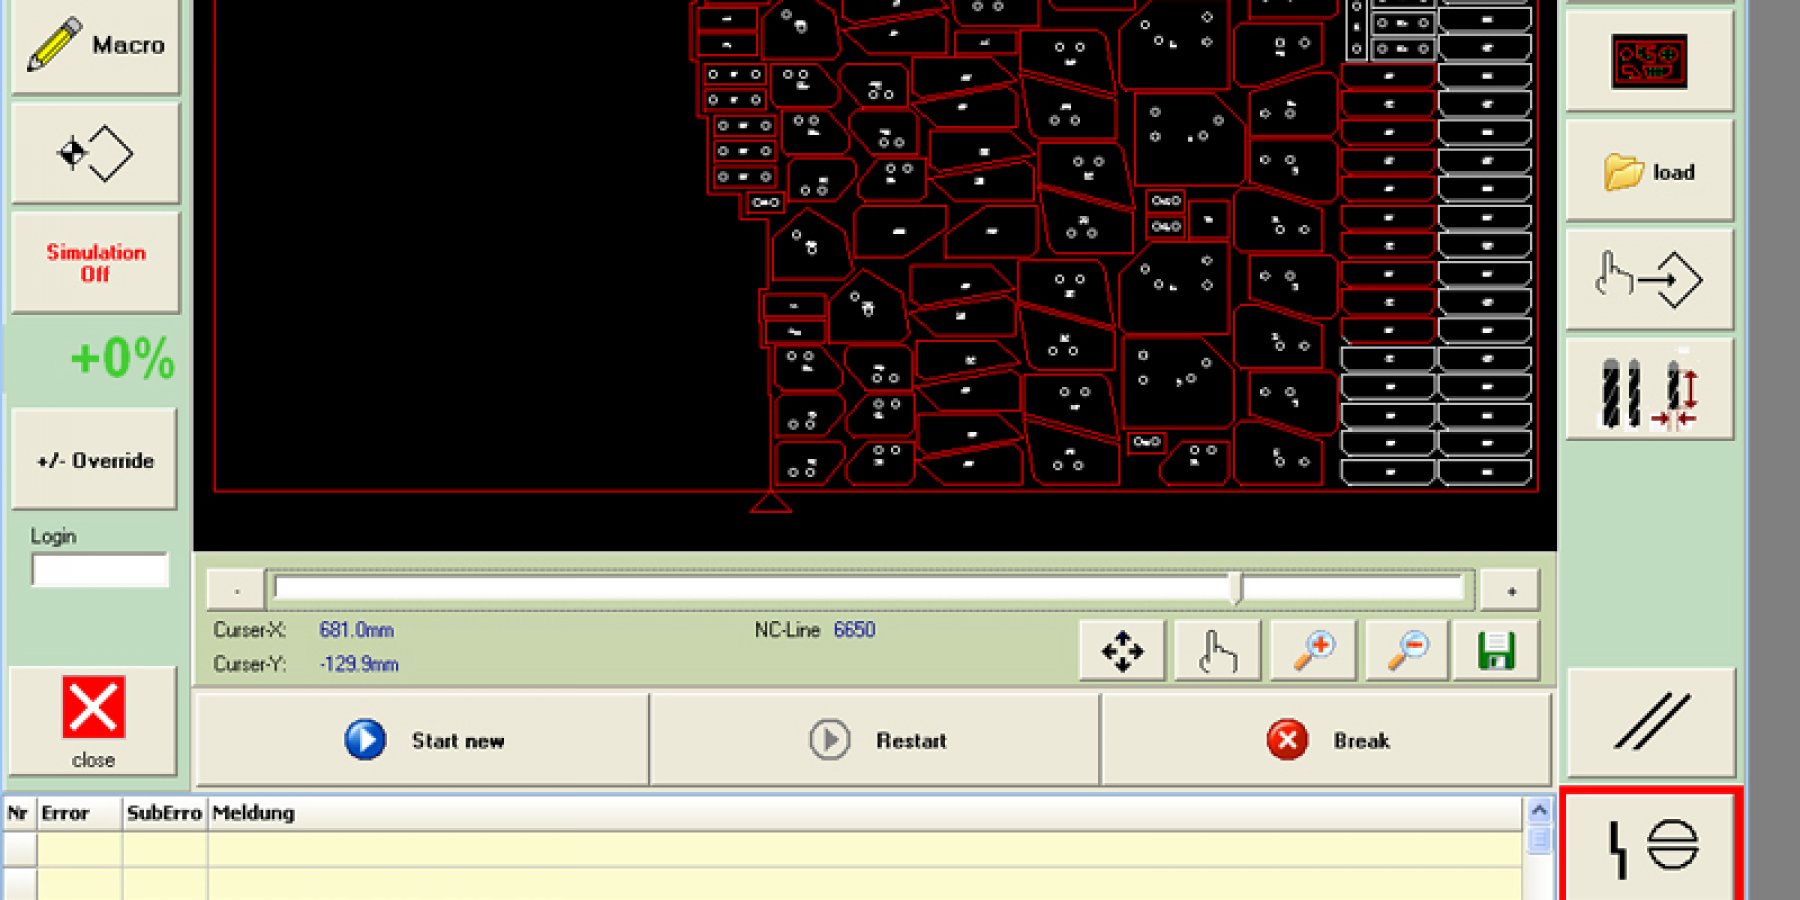Image resolution: width=1800 pixels, height=900 pixels.
Task: Click the first empty row of error table
Action: click(762, 849)
